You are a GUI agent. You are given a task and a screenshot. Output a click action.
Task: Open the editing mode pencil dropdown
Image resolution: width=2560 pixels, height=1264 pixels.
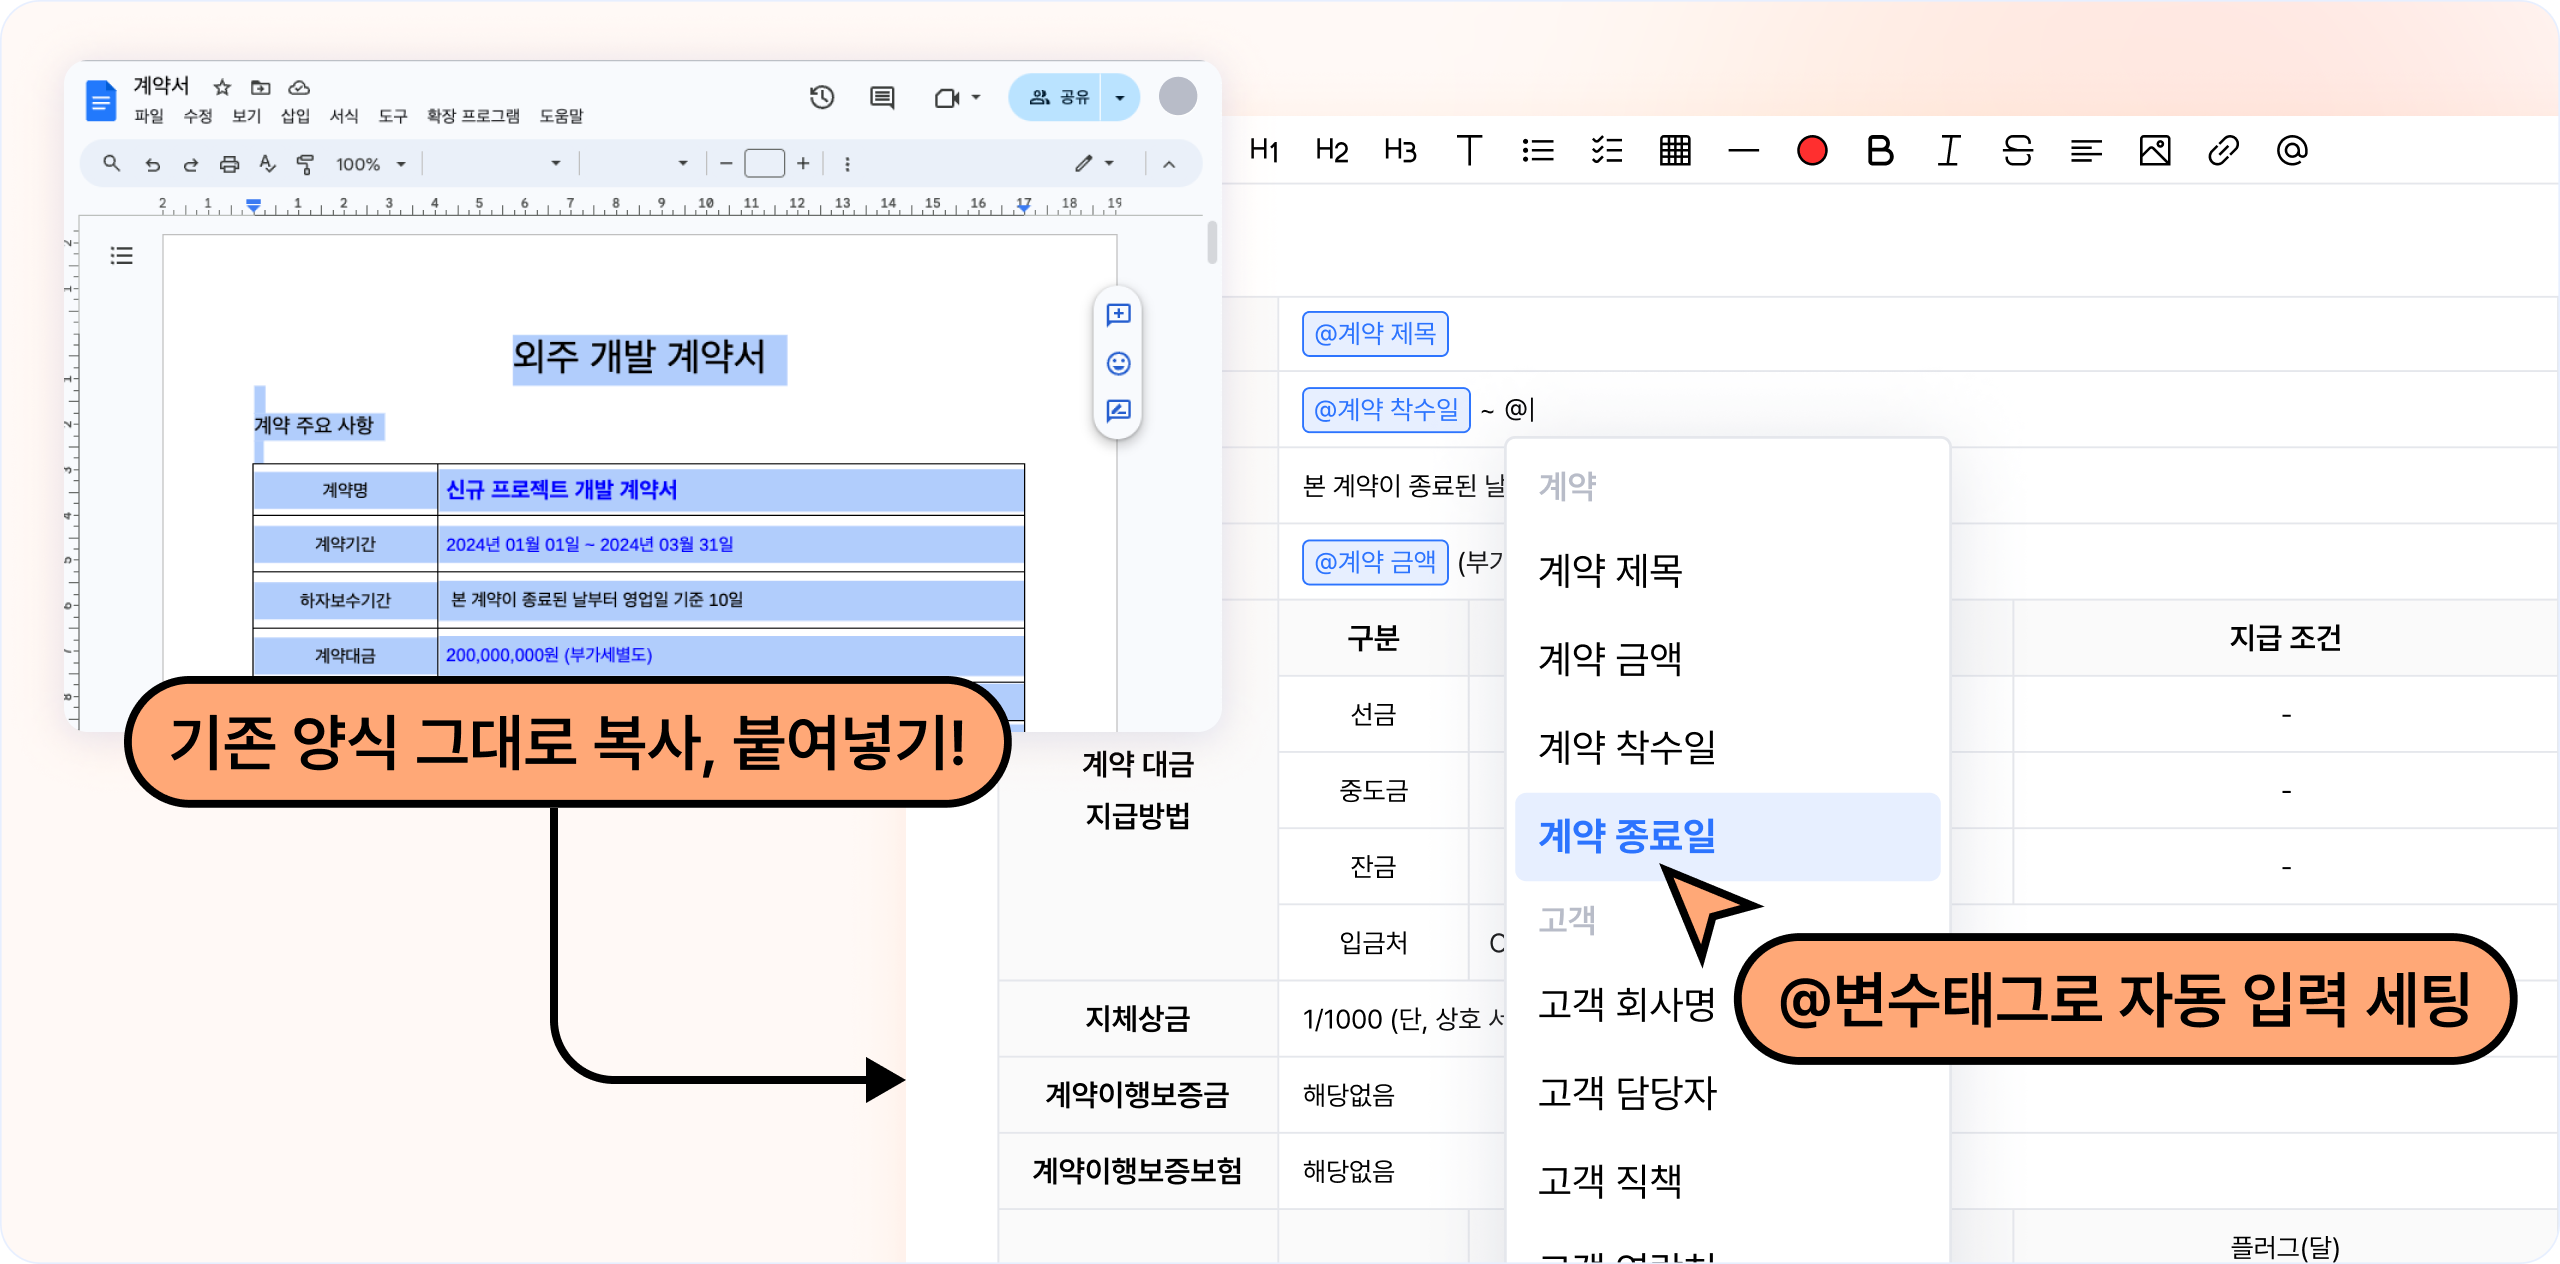[x=1094, y=163]
